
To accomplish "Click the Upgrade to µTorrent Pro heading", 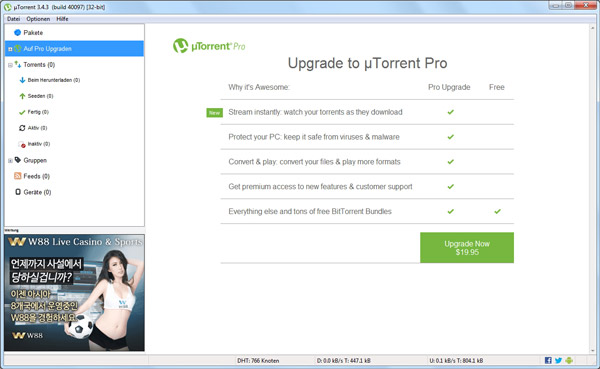I will (367, 63).
